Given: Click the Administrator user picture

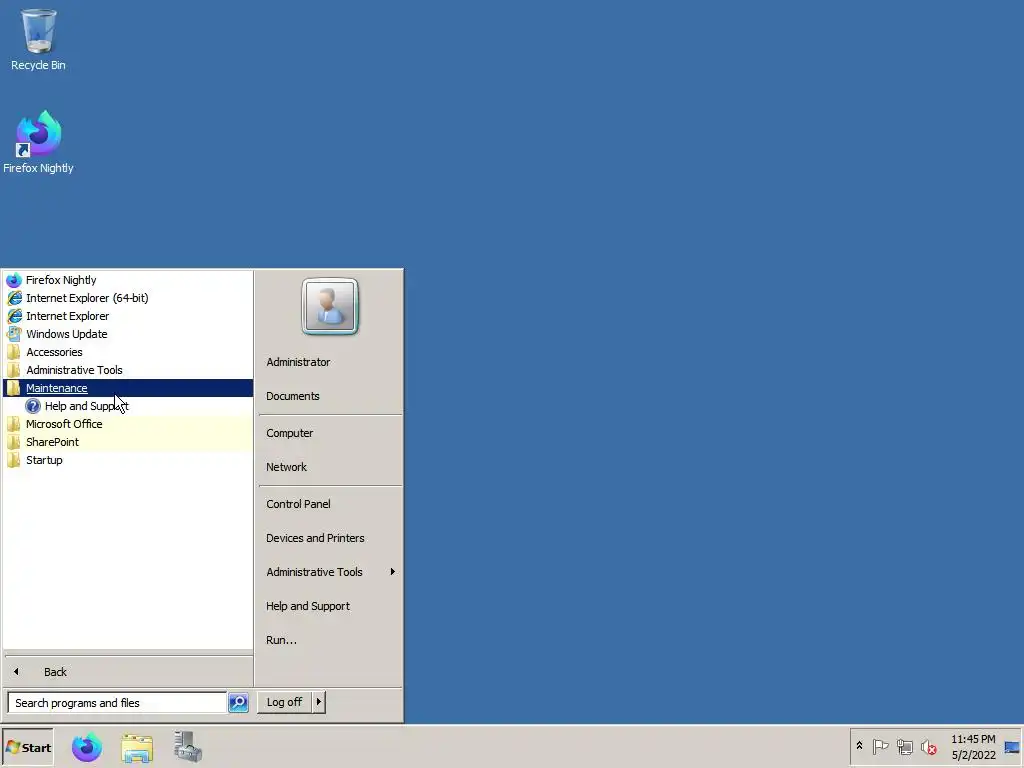Looking at the screenshot, I should pyautogui.click(x=330, y=306).
